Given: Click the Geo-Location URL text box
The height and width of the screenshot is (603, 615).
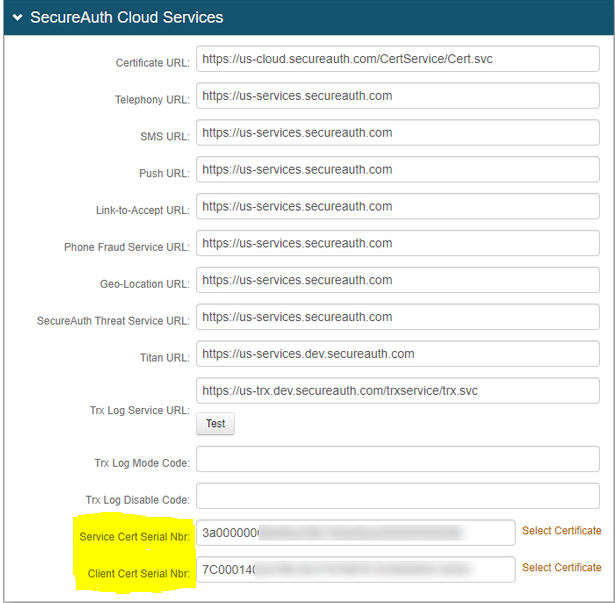Looking at the screenshot, I should [398, 280].
